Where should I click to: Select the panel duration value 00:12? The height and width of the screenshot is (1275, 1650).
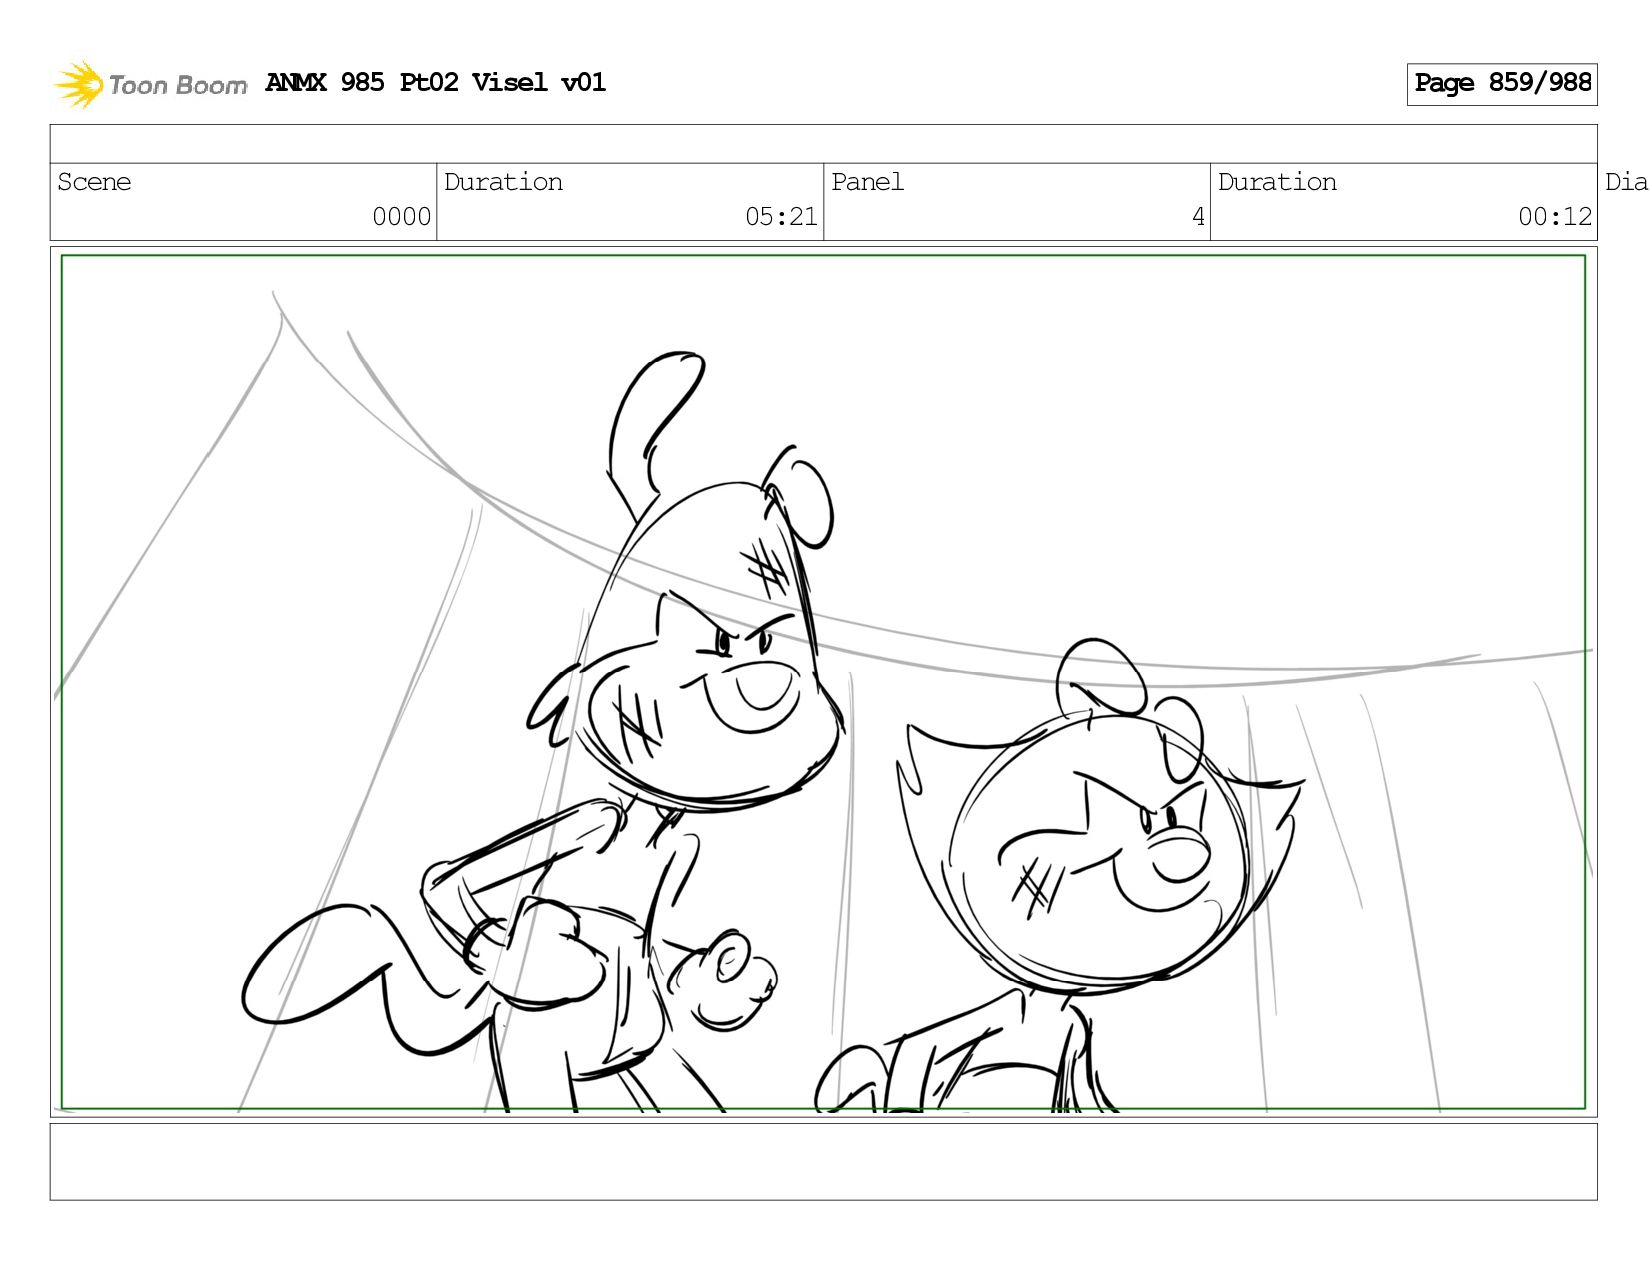pyautogui.click(x=1555, y=217)
